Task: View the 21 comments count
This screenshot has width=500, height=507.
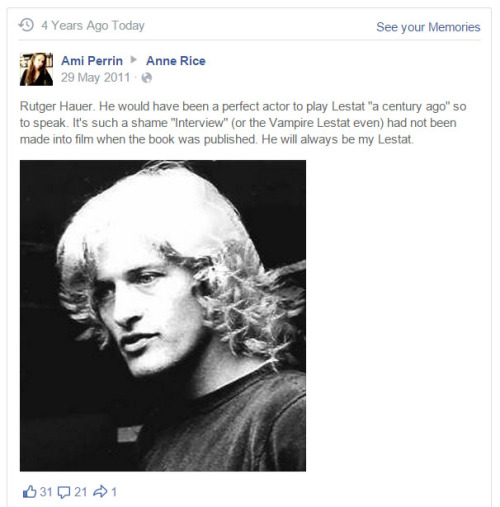Action: pyautogui.click(x=81, y=492)
